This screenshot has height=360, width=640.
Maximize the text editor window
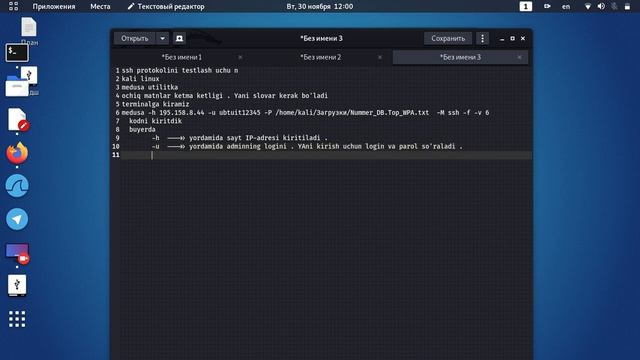(x=512, y=38)
